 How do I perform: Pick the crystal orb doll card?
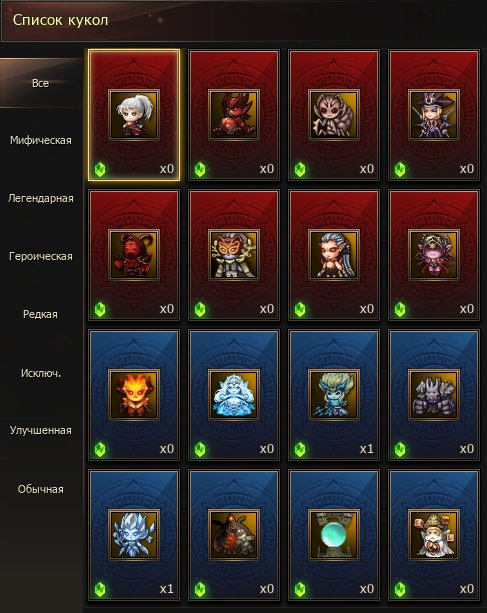coord(334,535)
